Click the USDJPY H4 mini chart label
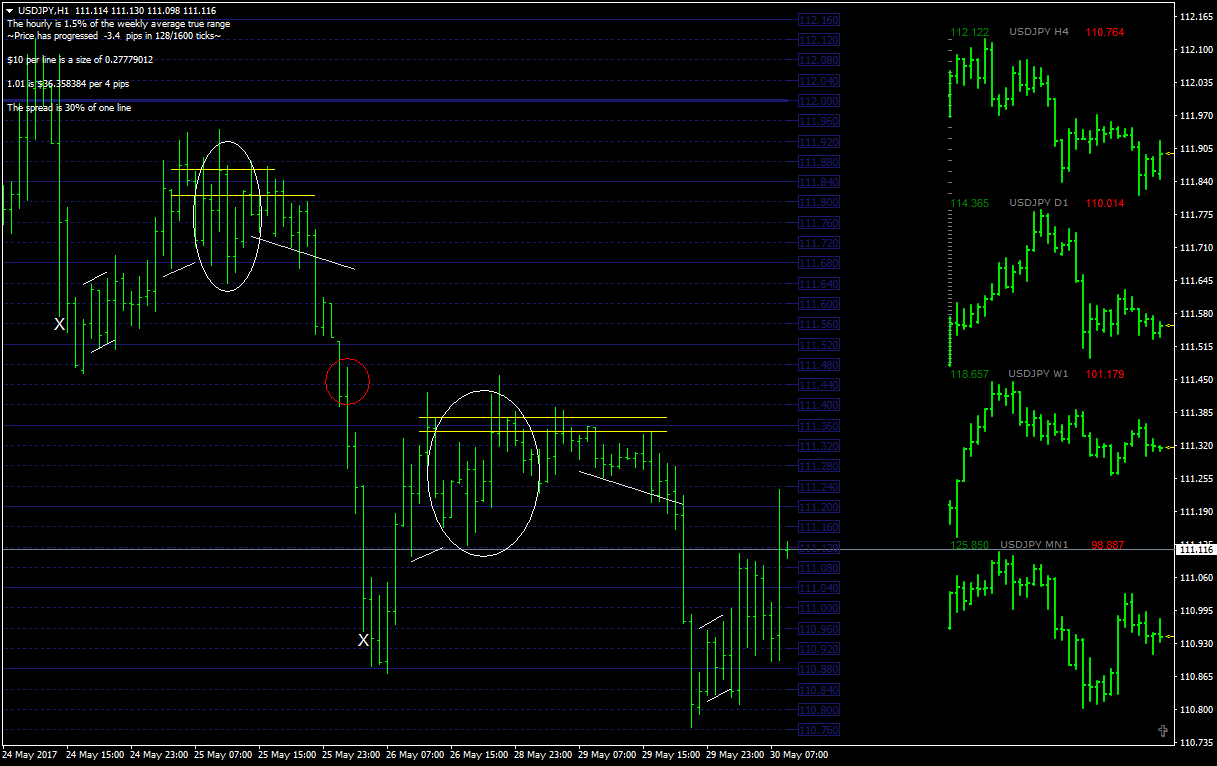 tap(1038, 32)
